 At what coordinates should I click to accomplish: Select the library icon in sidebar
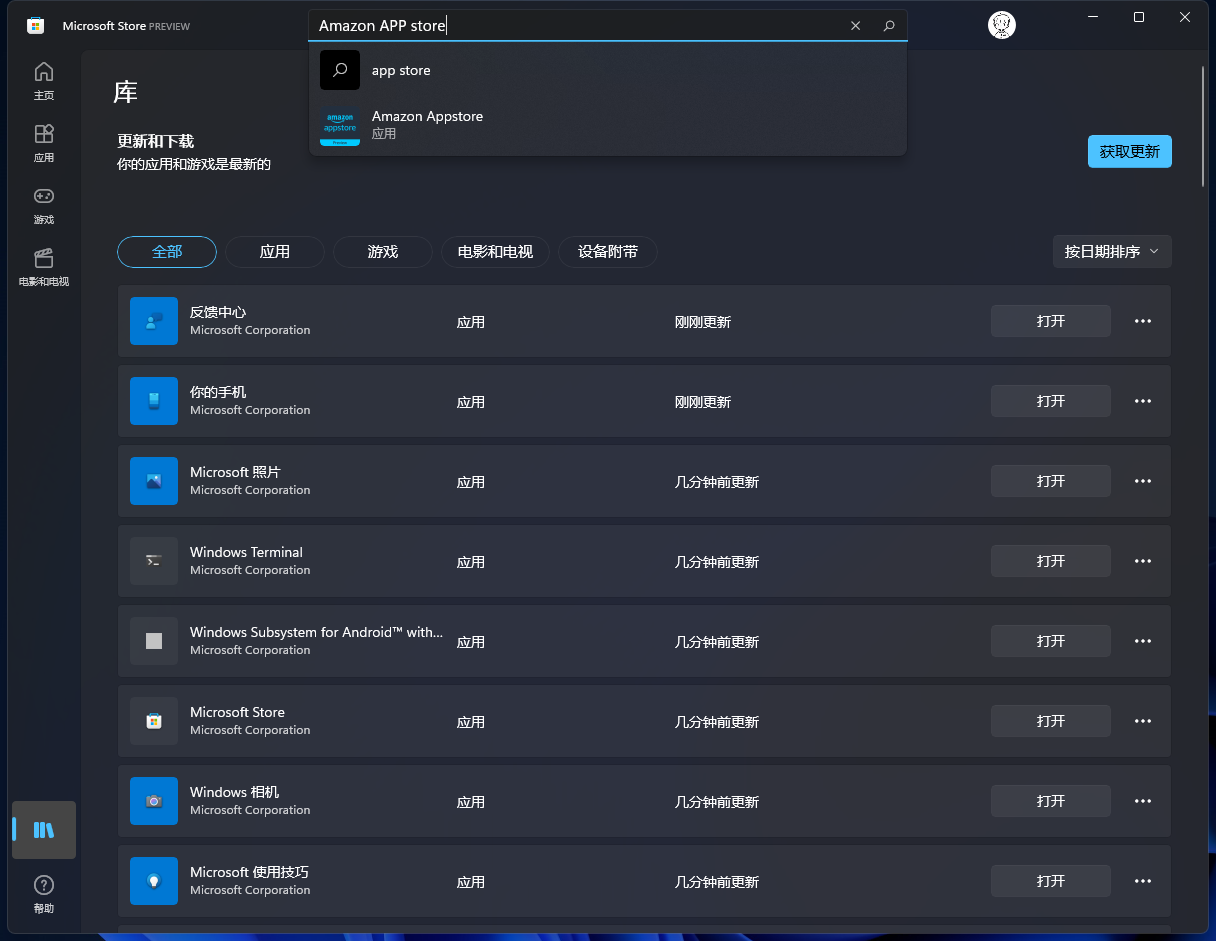(x=44, y=830)
